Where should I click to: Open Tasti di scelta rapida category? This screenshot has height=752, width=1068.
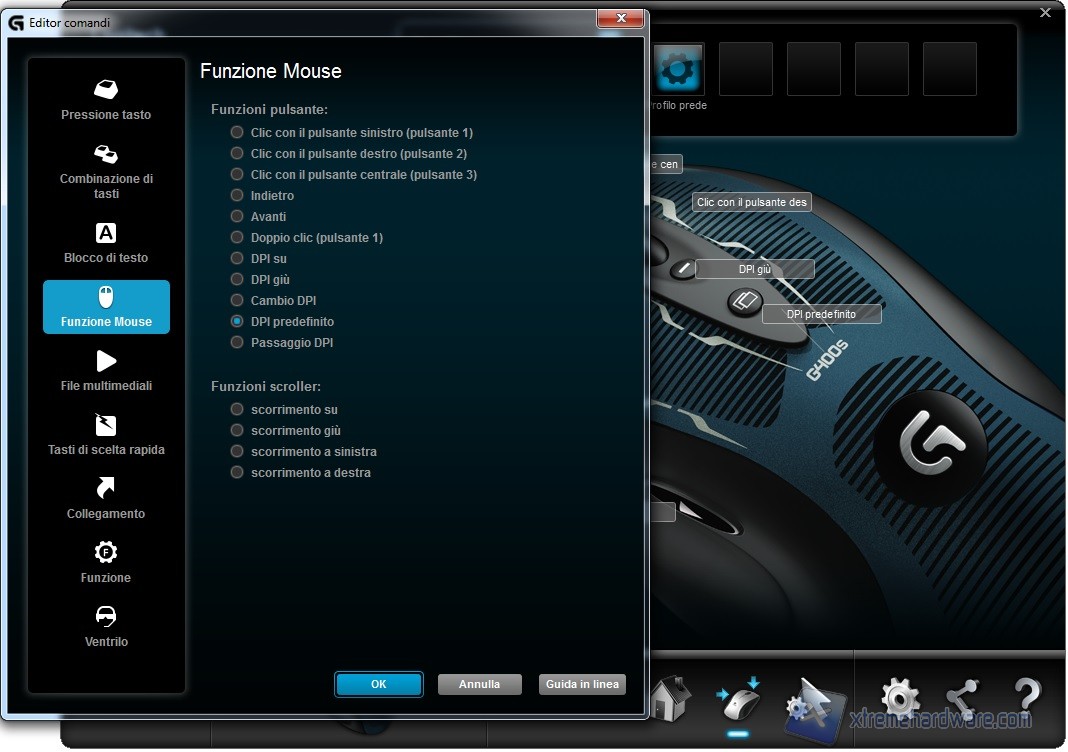(106, 434)
